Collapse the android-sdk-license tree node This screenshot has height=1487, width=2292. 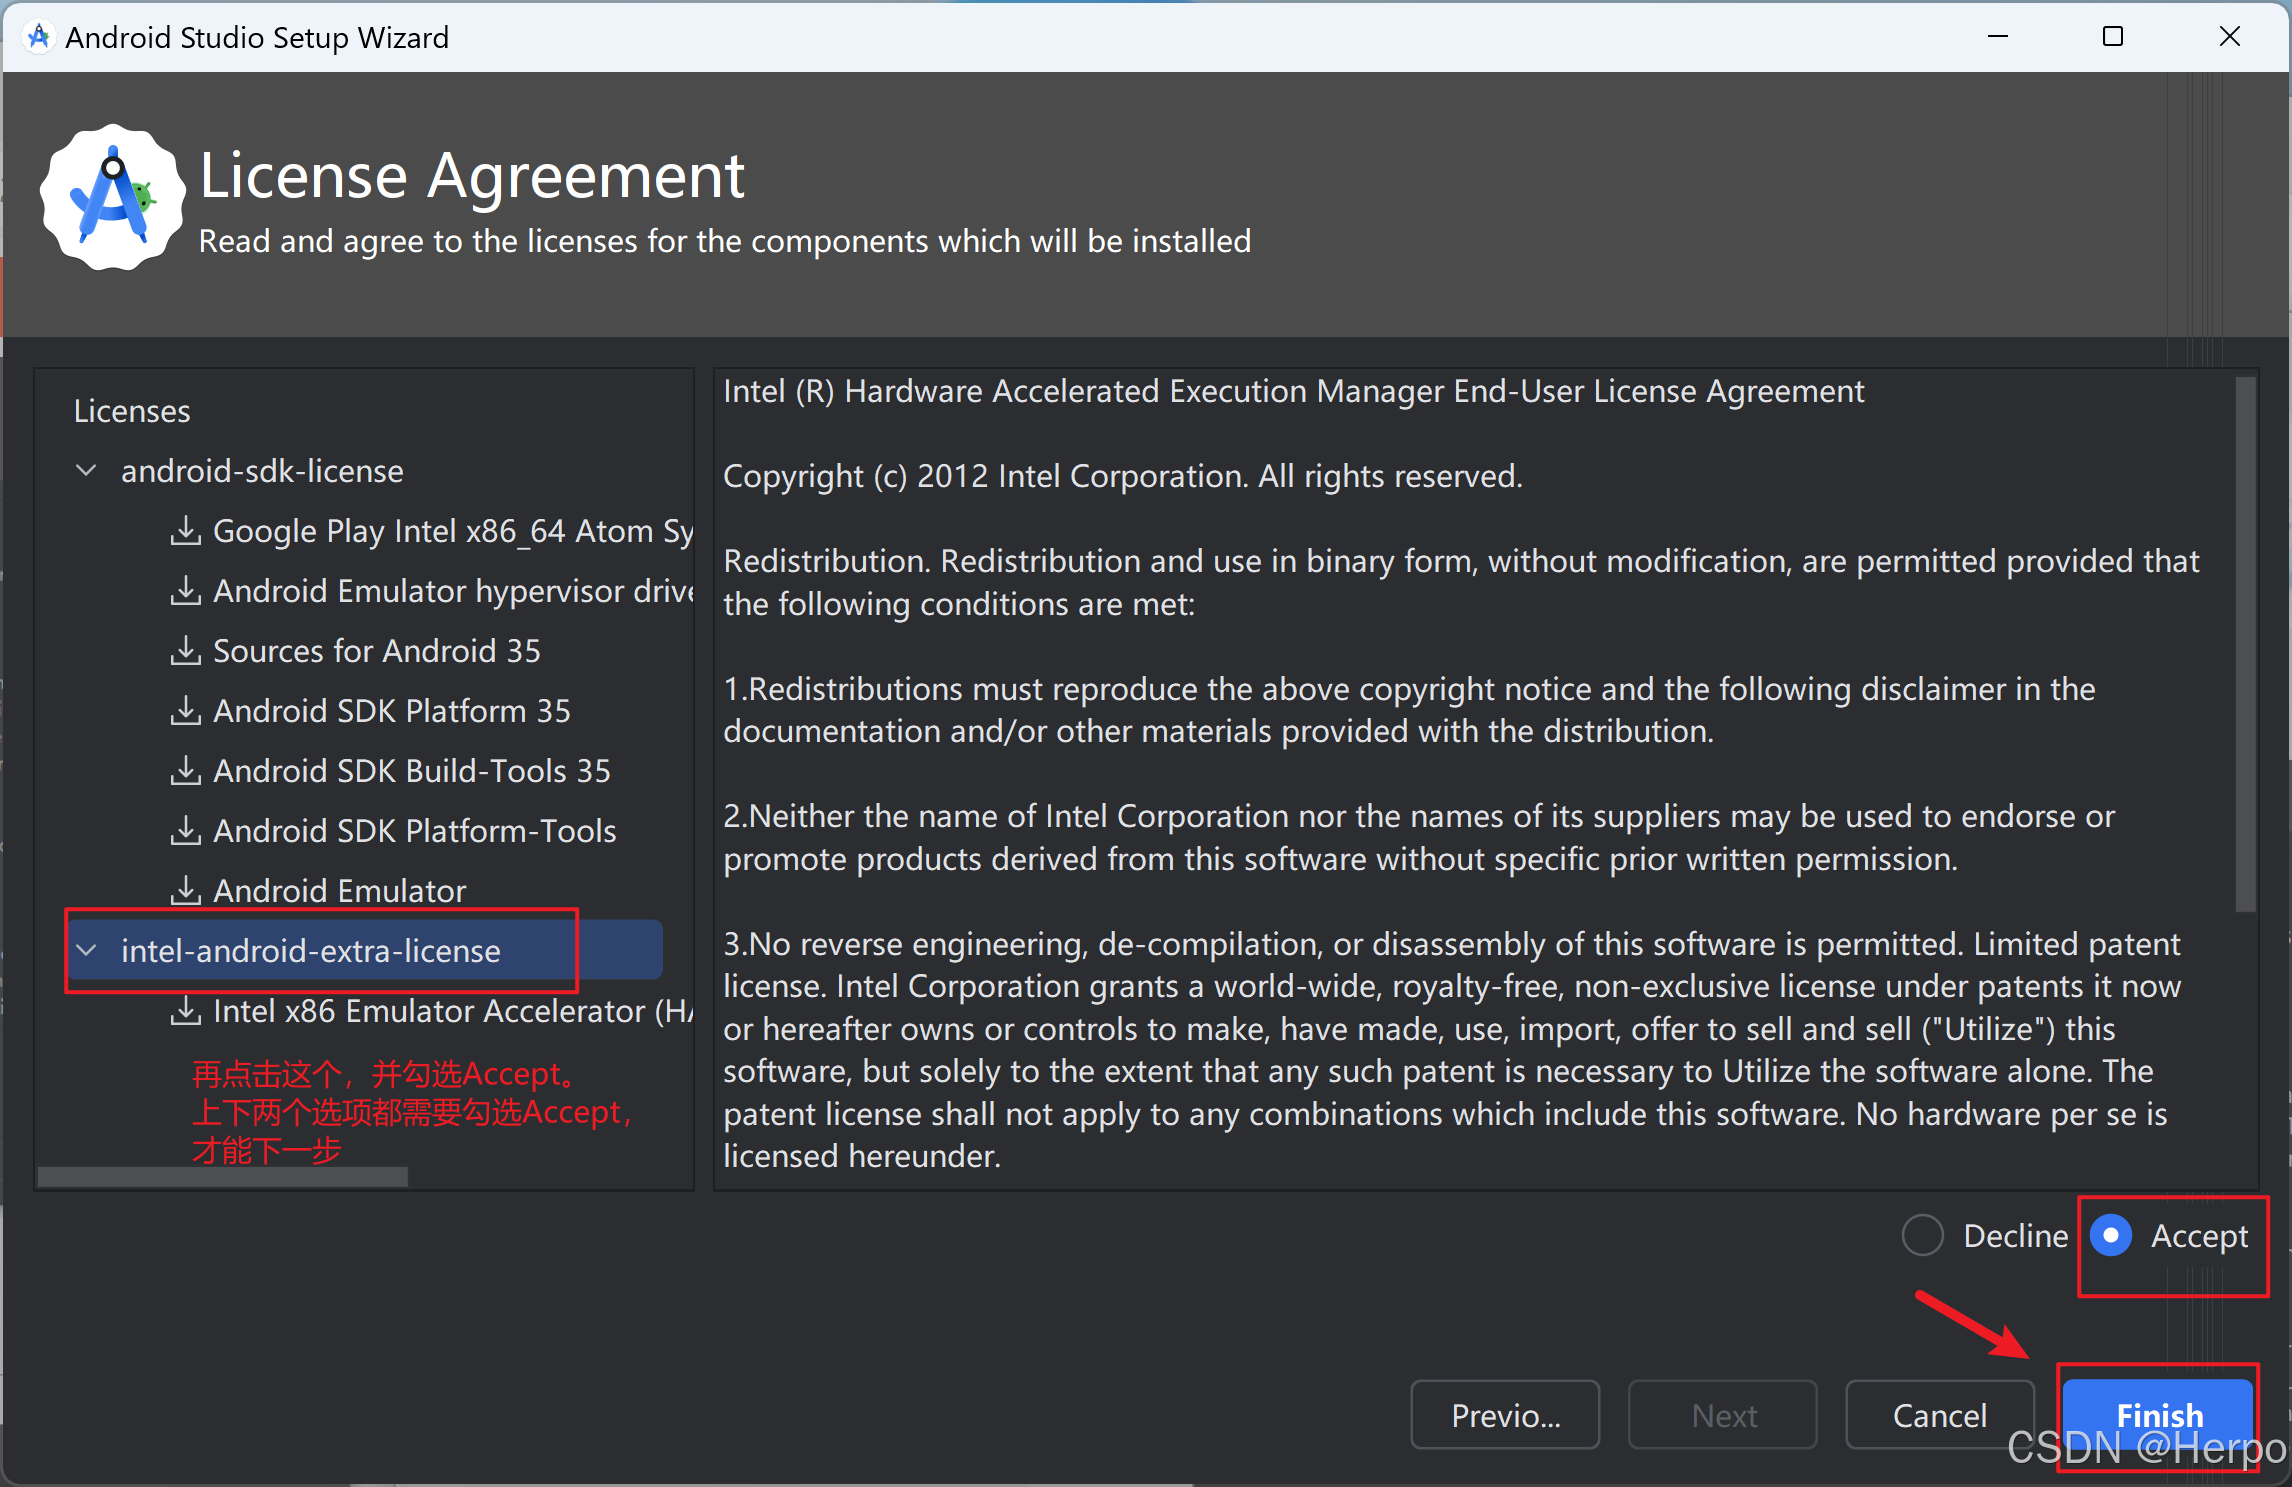pos(87,471)
